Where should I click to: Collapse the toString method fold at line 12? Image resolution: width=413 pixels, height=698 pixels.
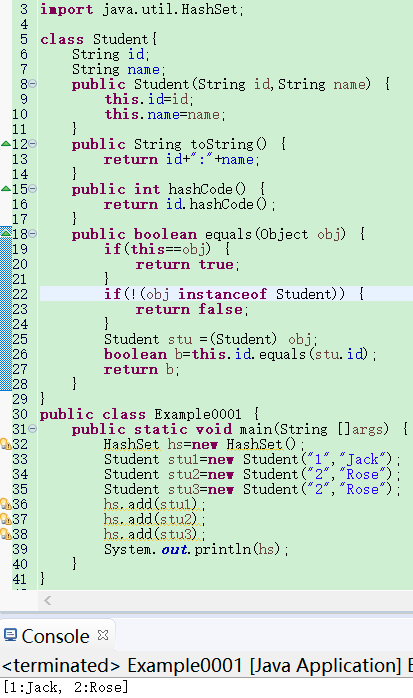33,143
